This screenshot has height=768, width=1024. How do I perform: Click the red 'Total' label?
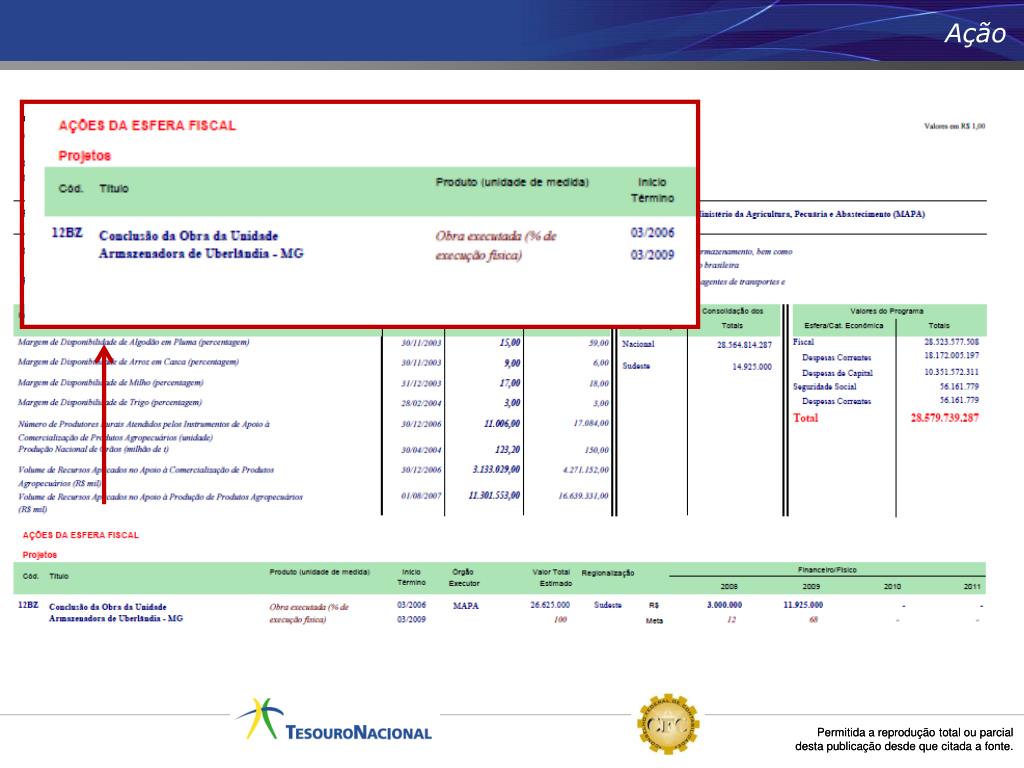[x=805, y=418]
